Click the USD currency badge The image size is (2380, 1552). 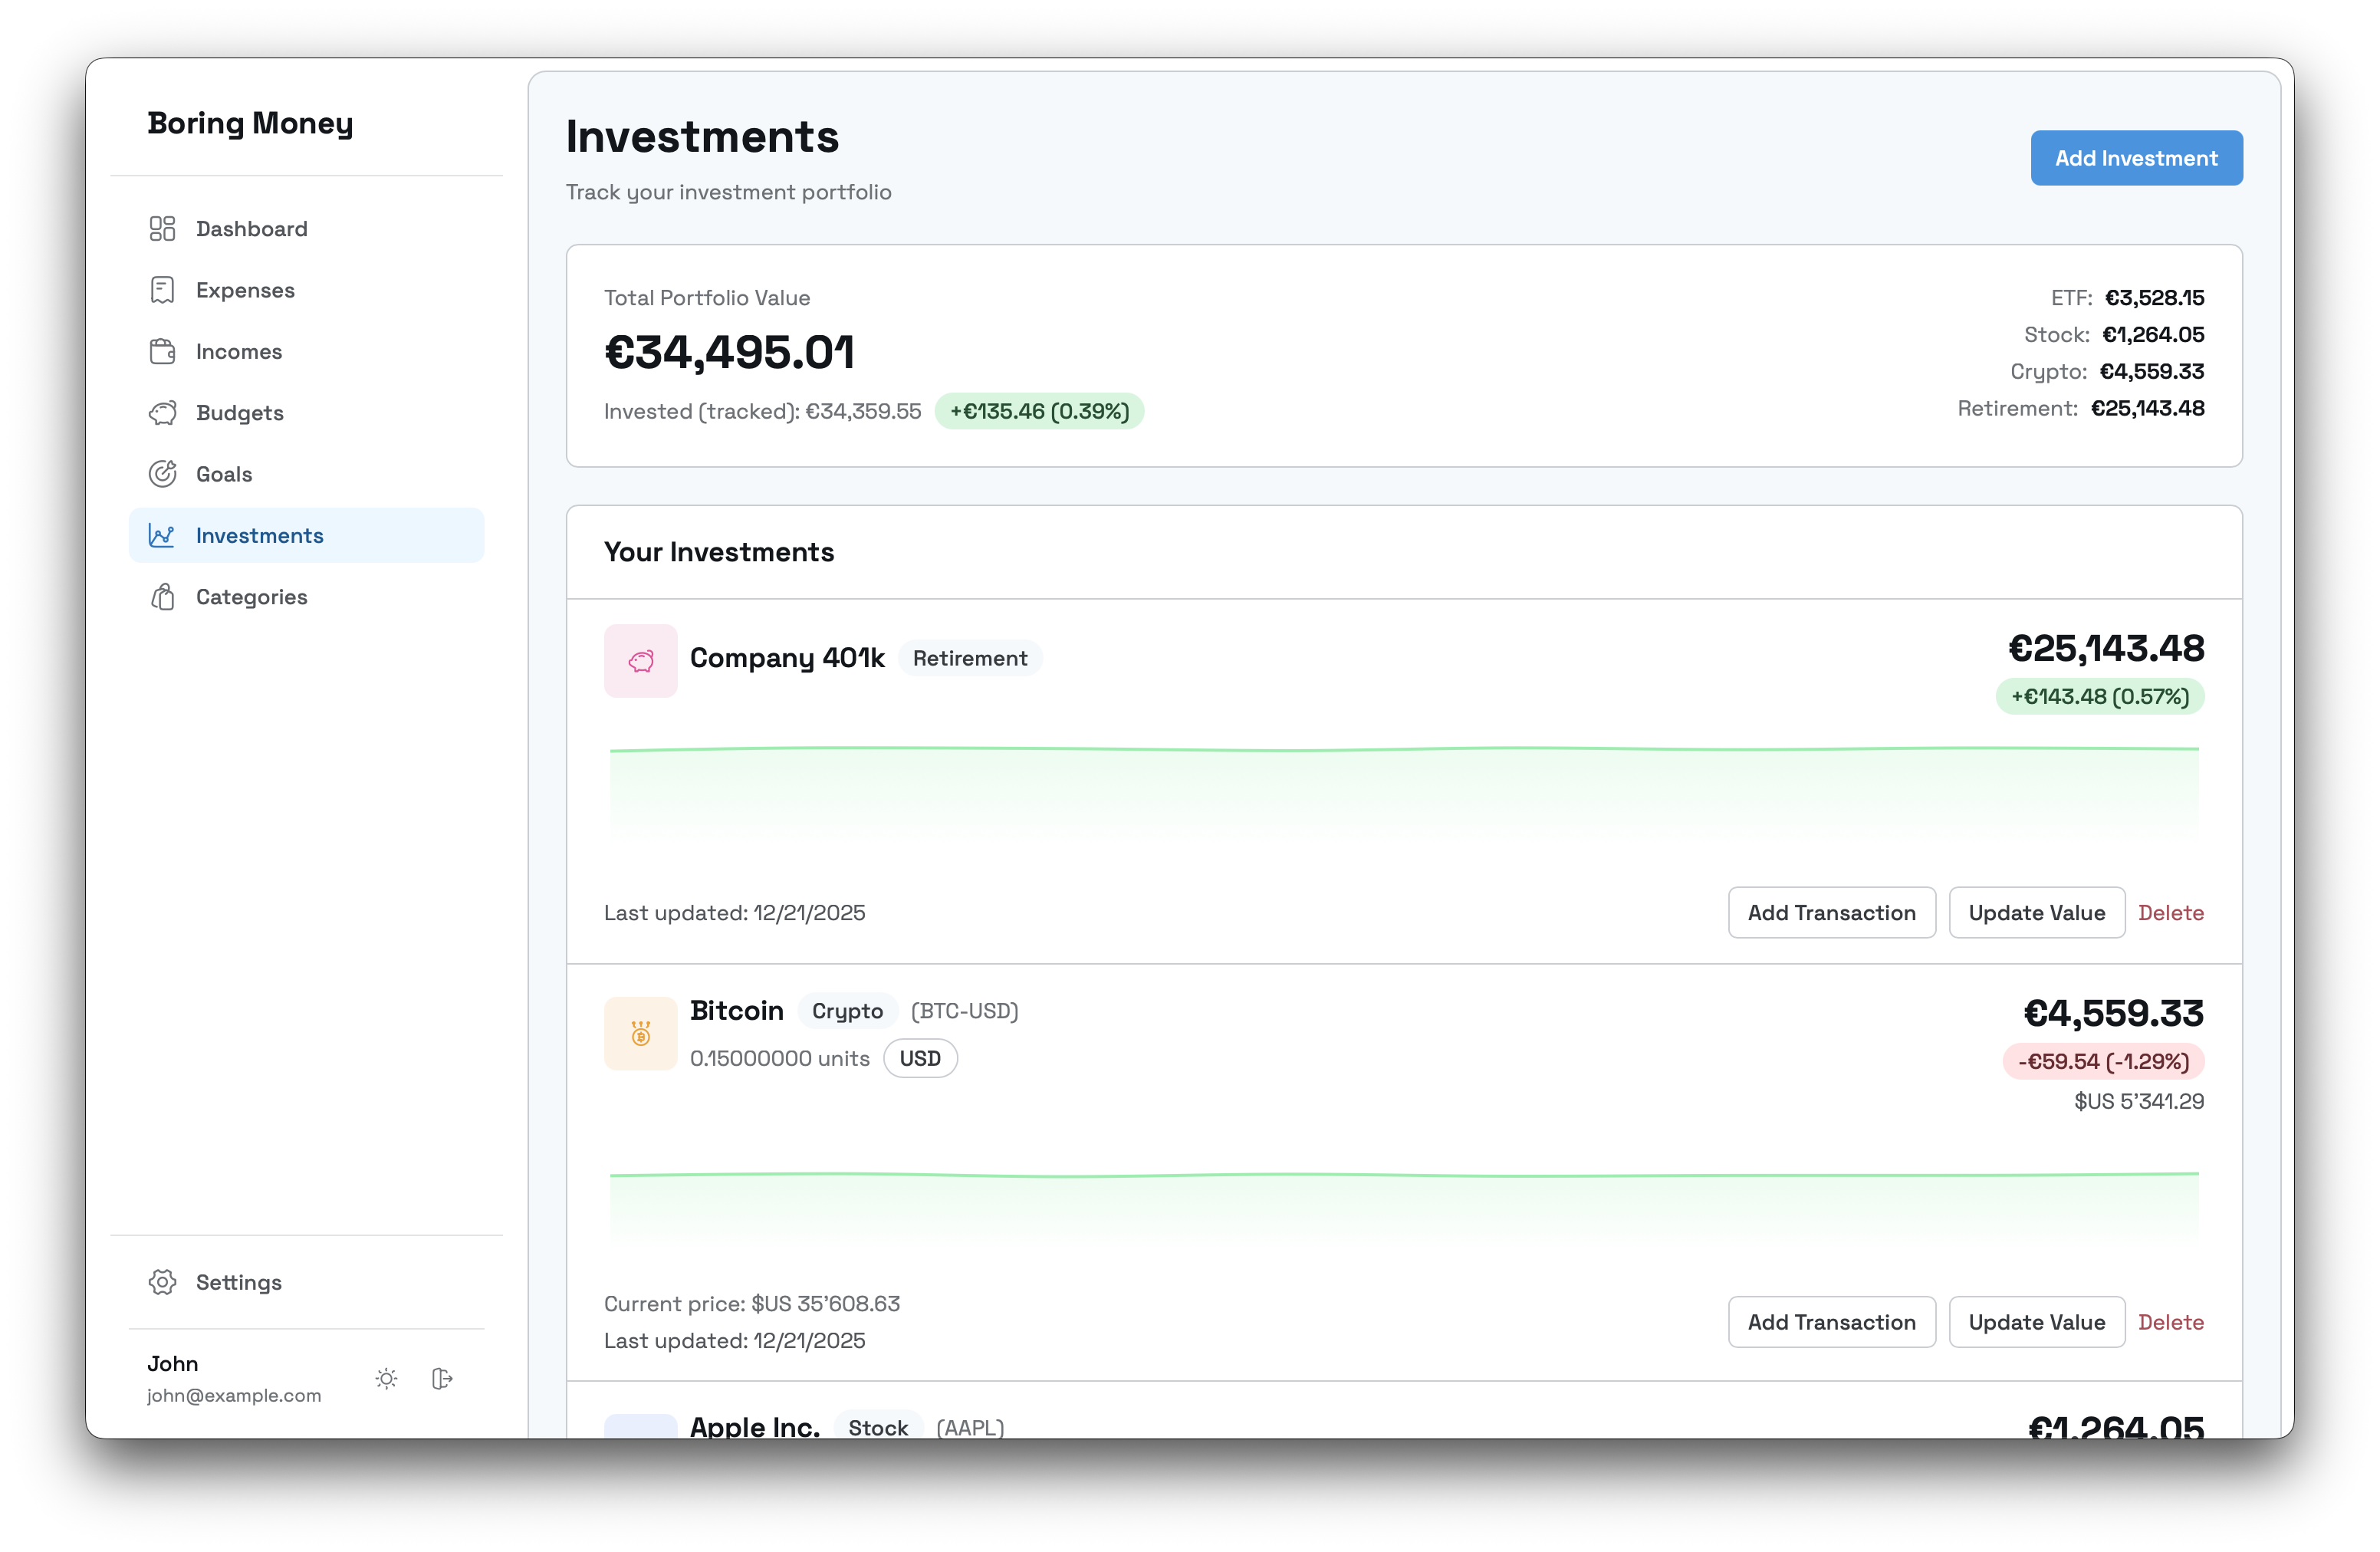click(x=919, y=1059)
